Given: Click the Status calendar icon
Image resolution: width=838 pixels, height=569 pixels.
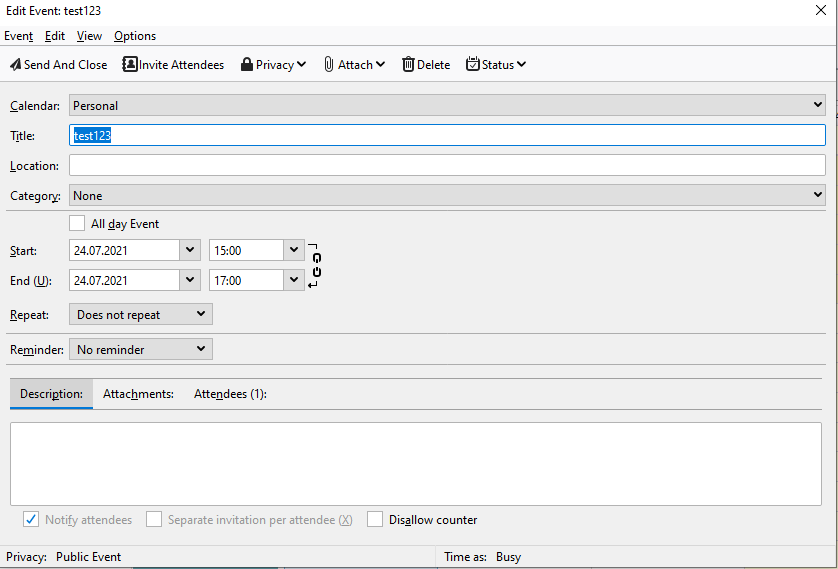Looking at the screenshot, I should click(x=472, y=65).
